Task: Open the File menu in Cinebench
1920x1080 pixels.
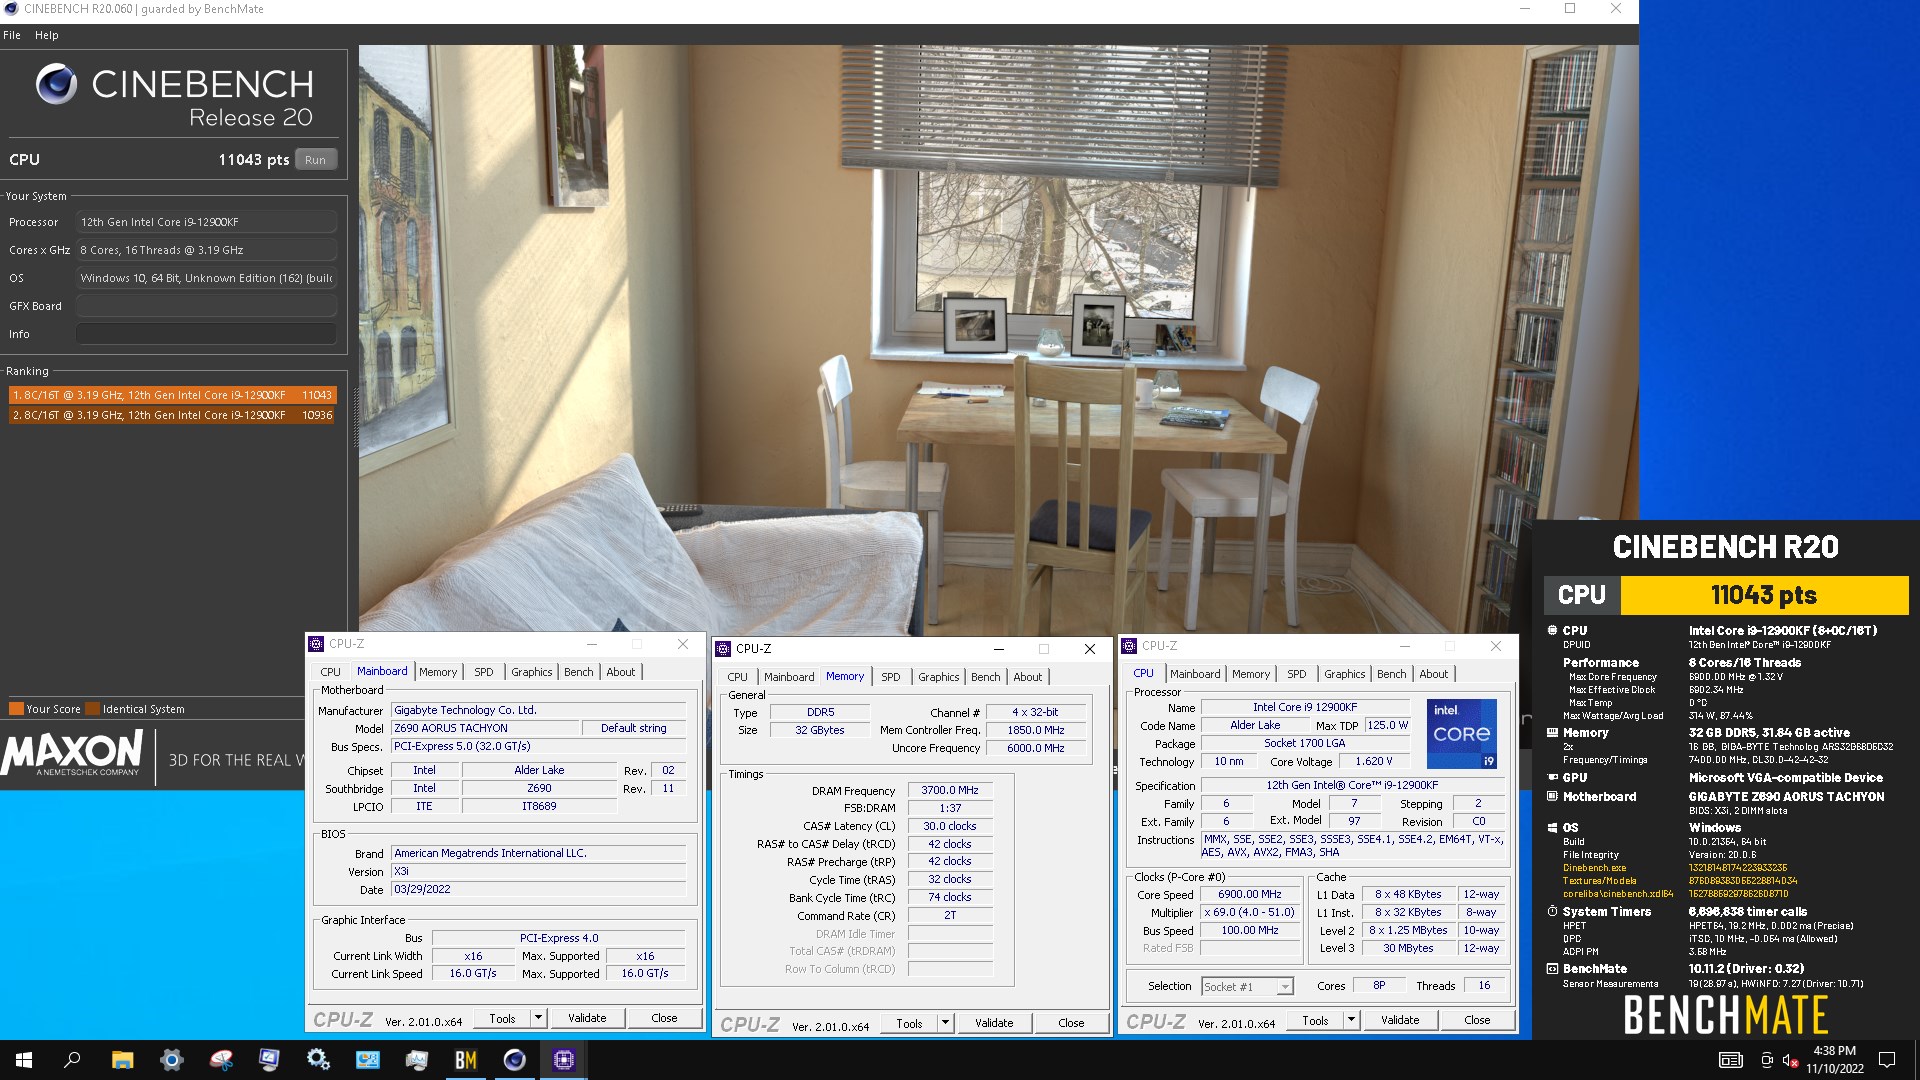Action: 12,35
